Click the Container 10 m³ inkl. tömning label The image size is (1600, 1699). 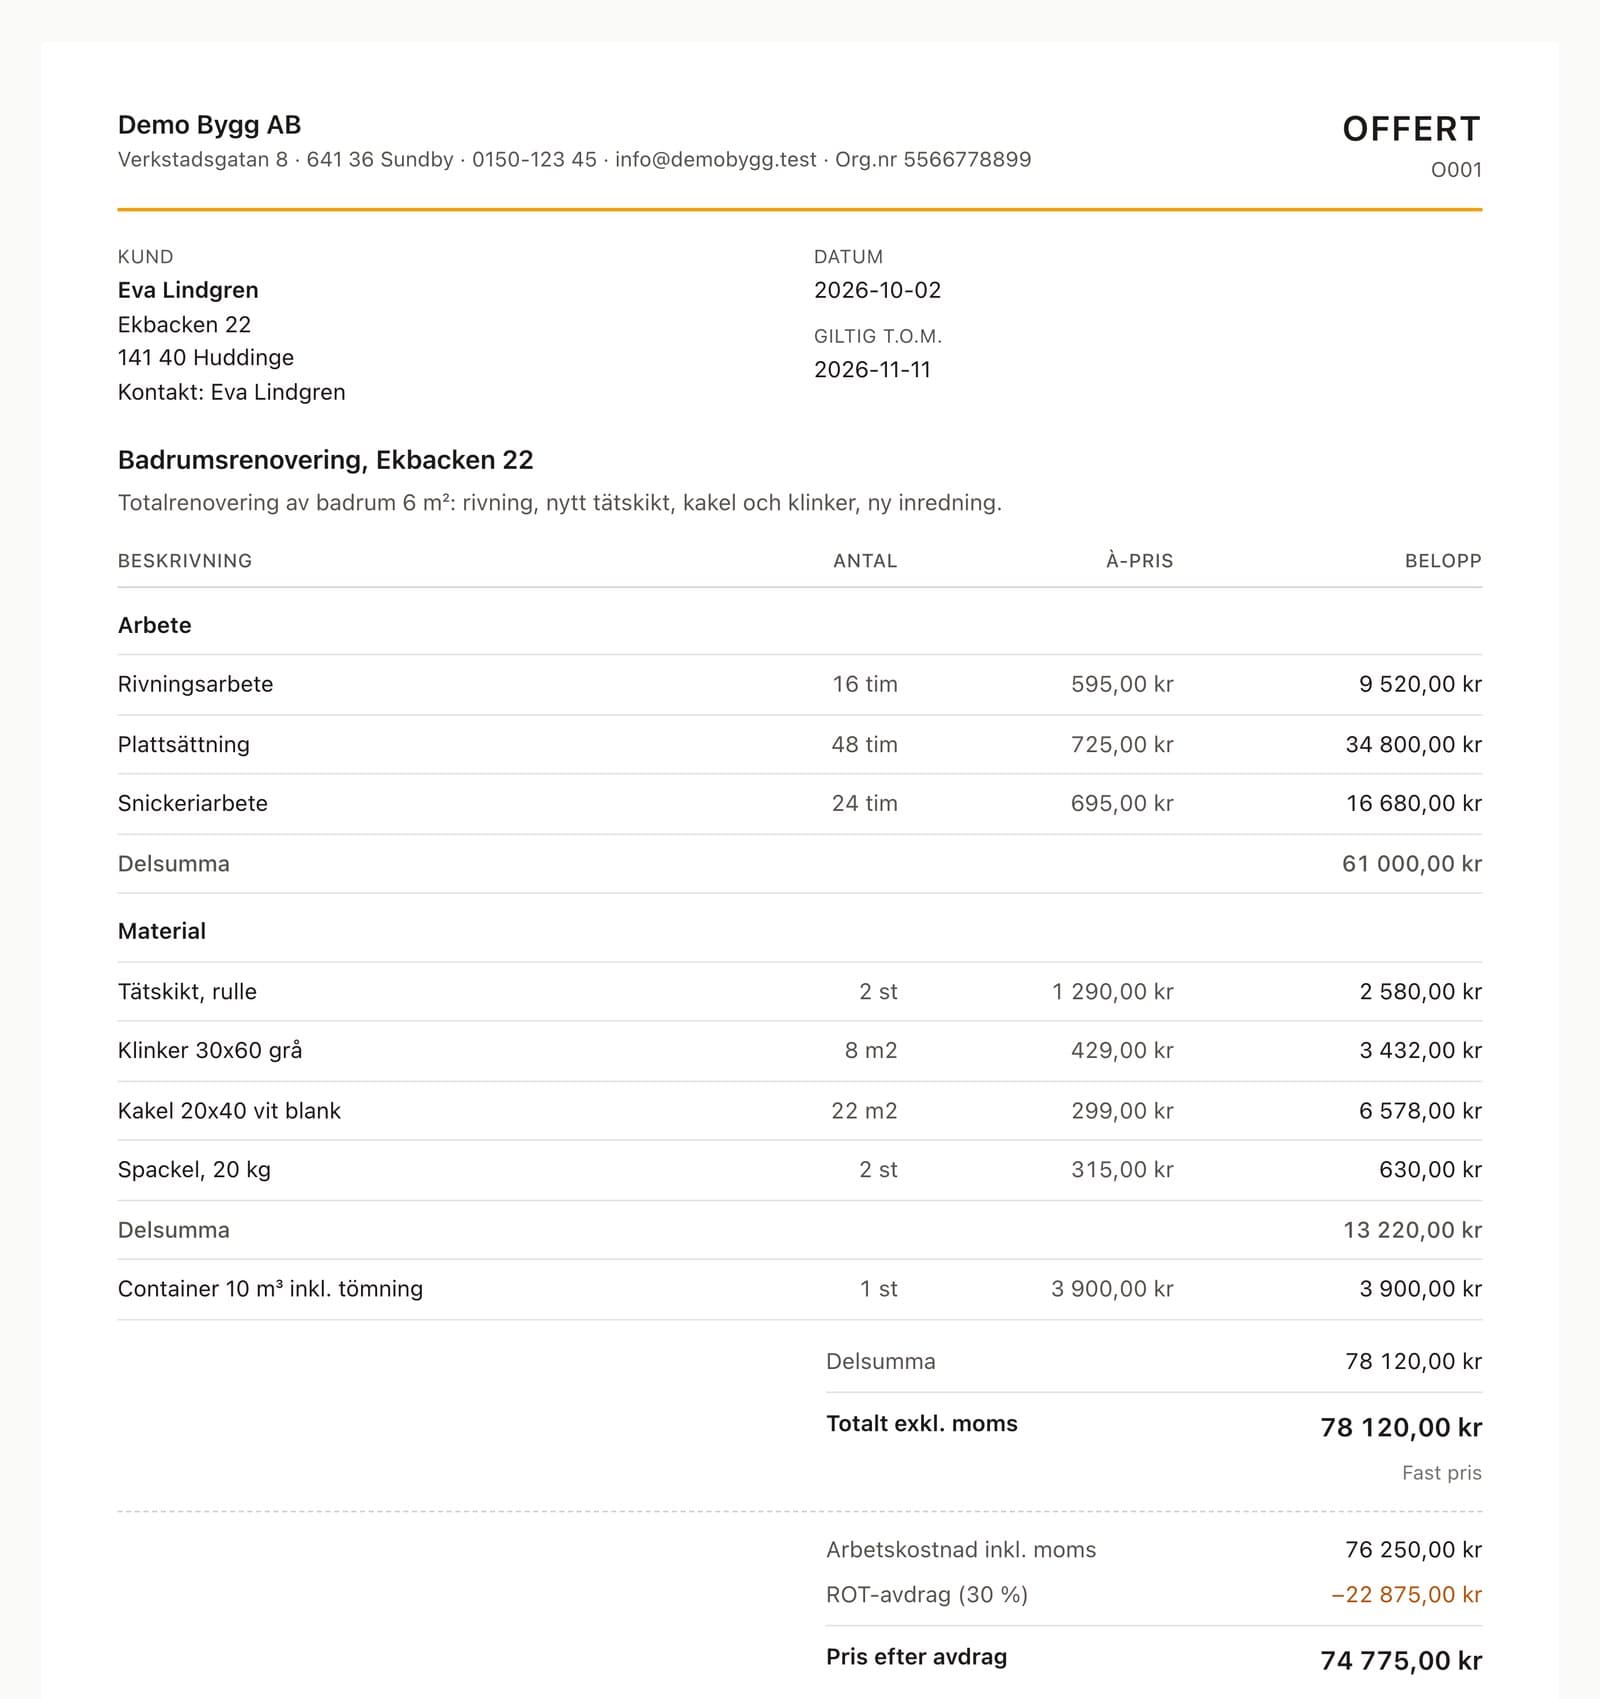coord(270,1289)
